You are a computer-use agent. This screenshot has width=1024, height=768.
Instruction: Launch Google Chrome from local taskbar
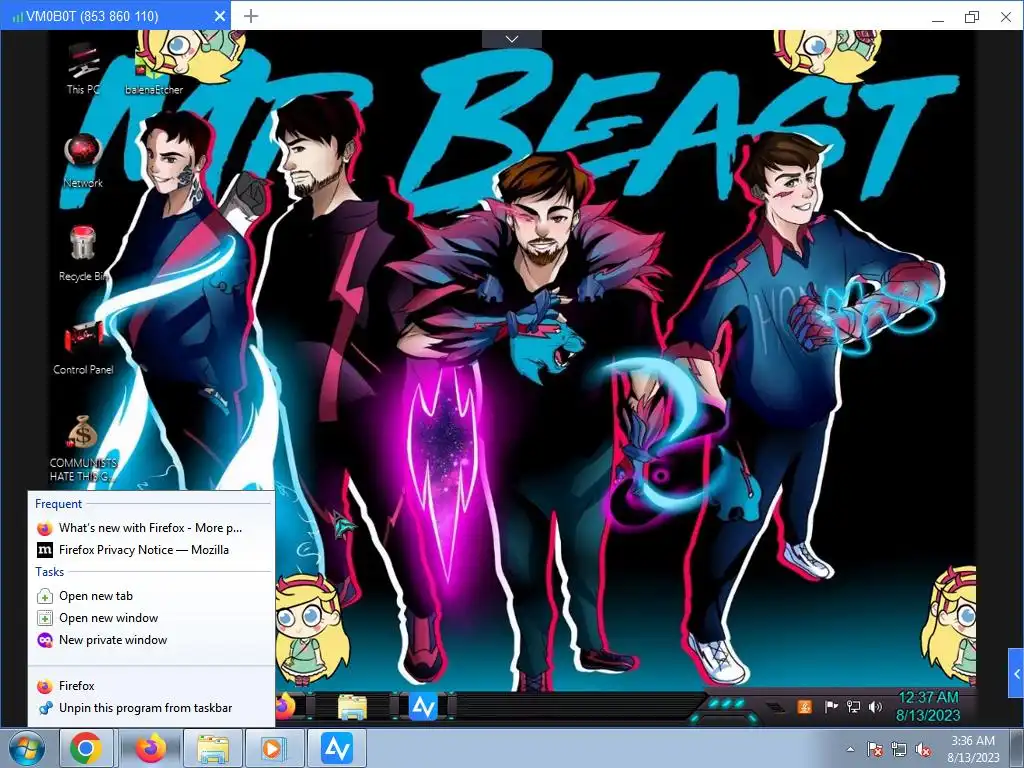tap(86, 748)
